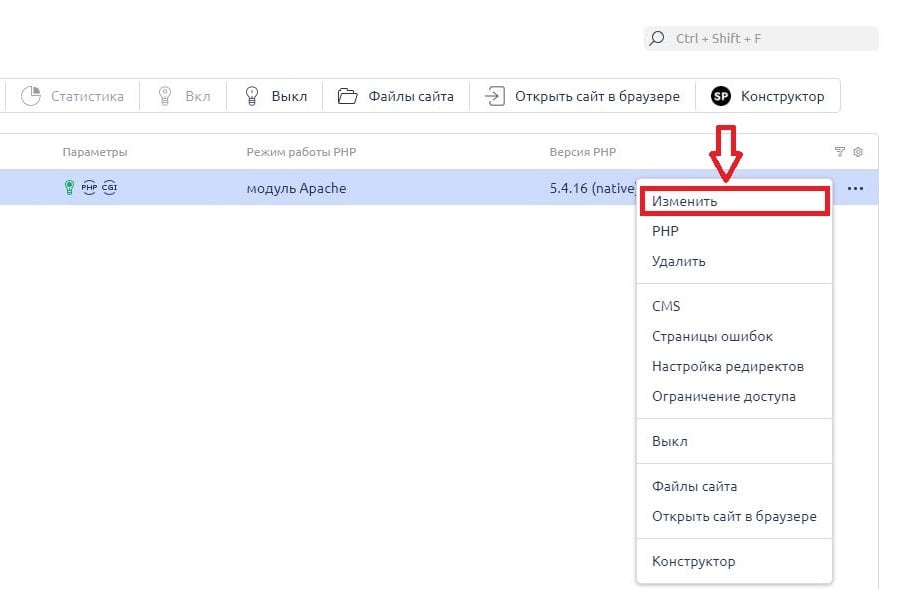Click the Параметры column header
Viewport: 905px width, 589px height.
pos(95,152)
